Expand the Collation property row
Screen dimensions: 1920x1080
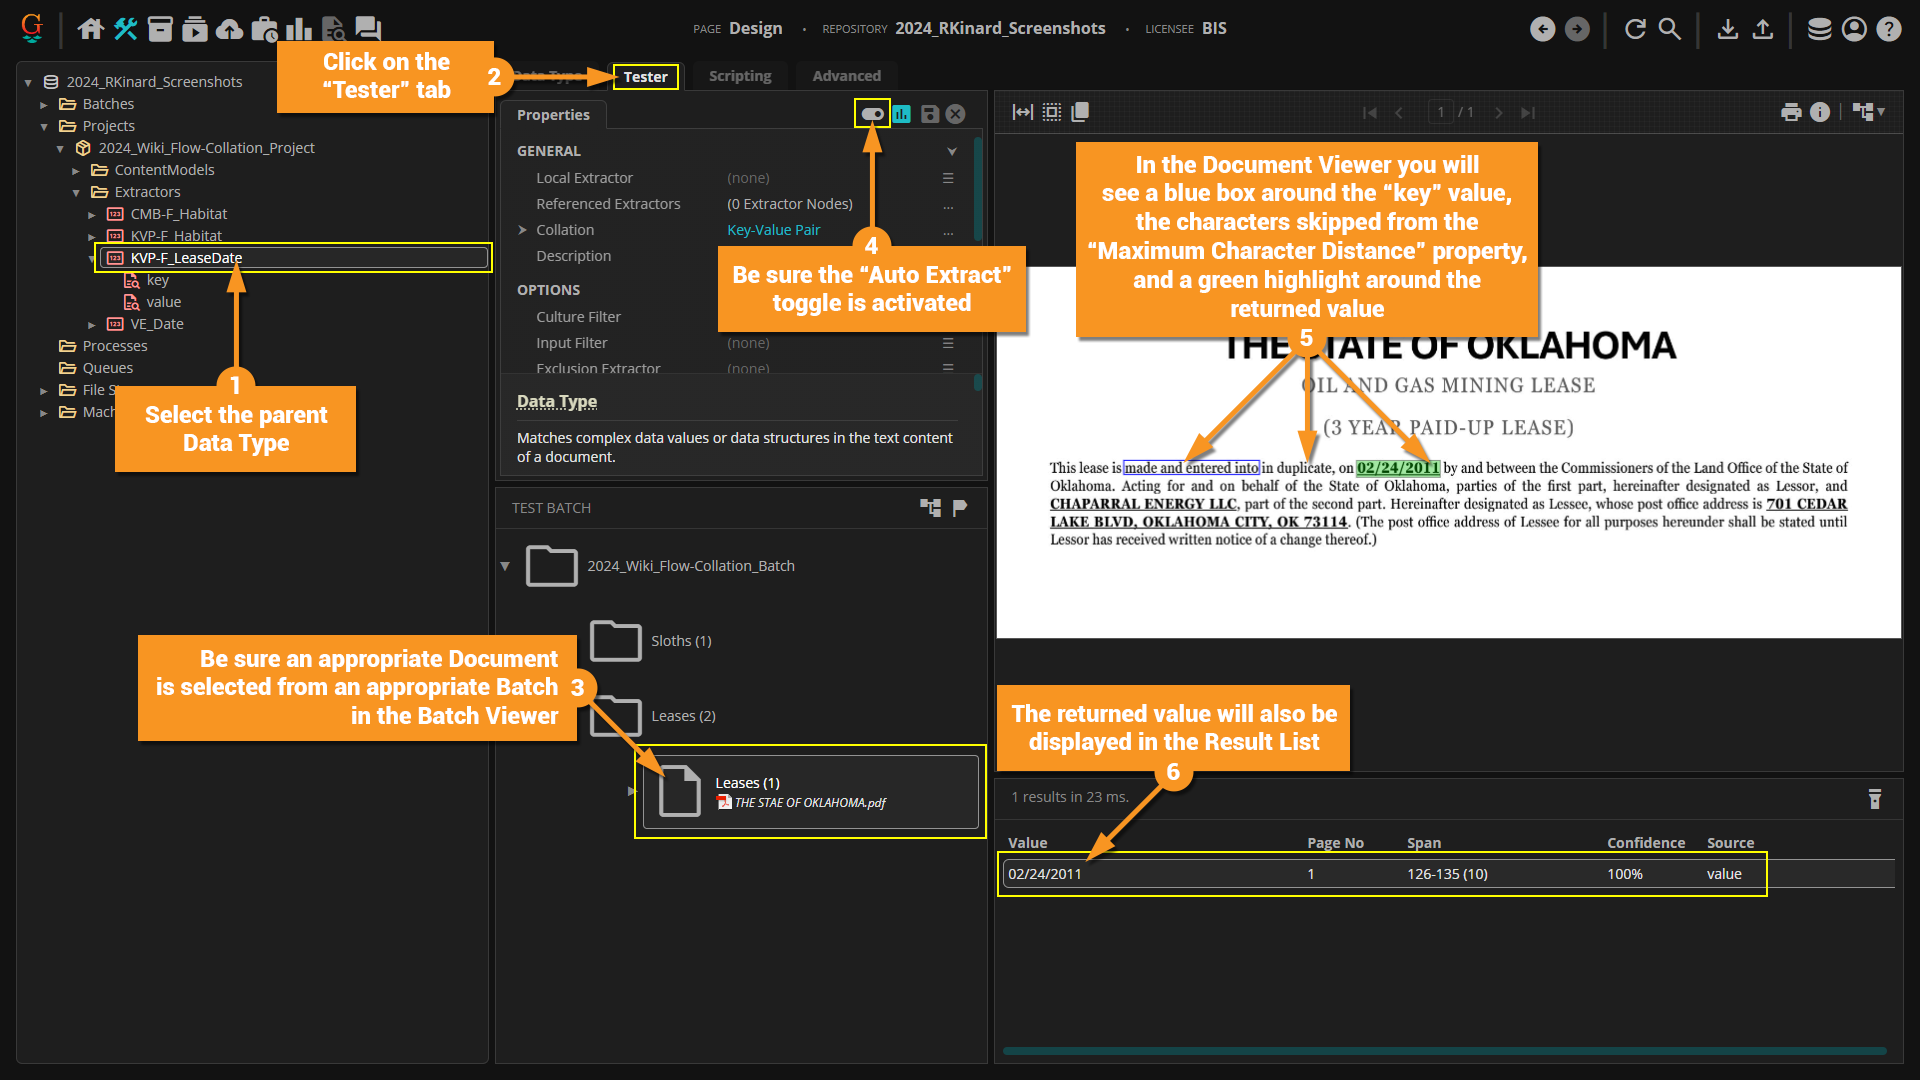point(523,230)
